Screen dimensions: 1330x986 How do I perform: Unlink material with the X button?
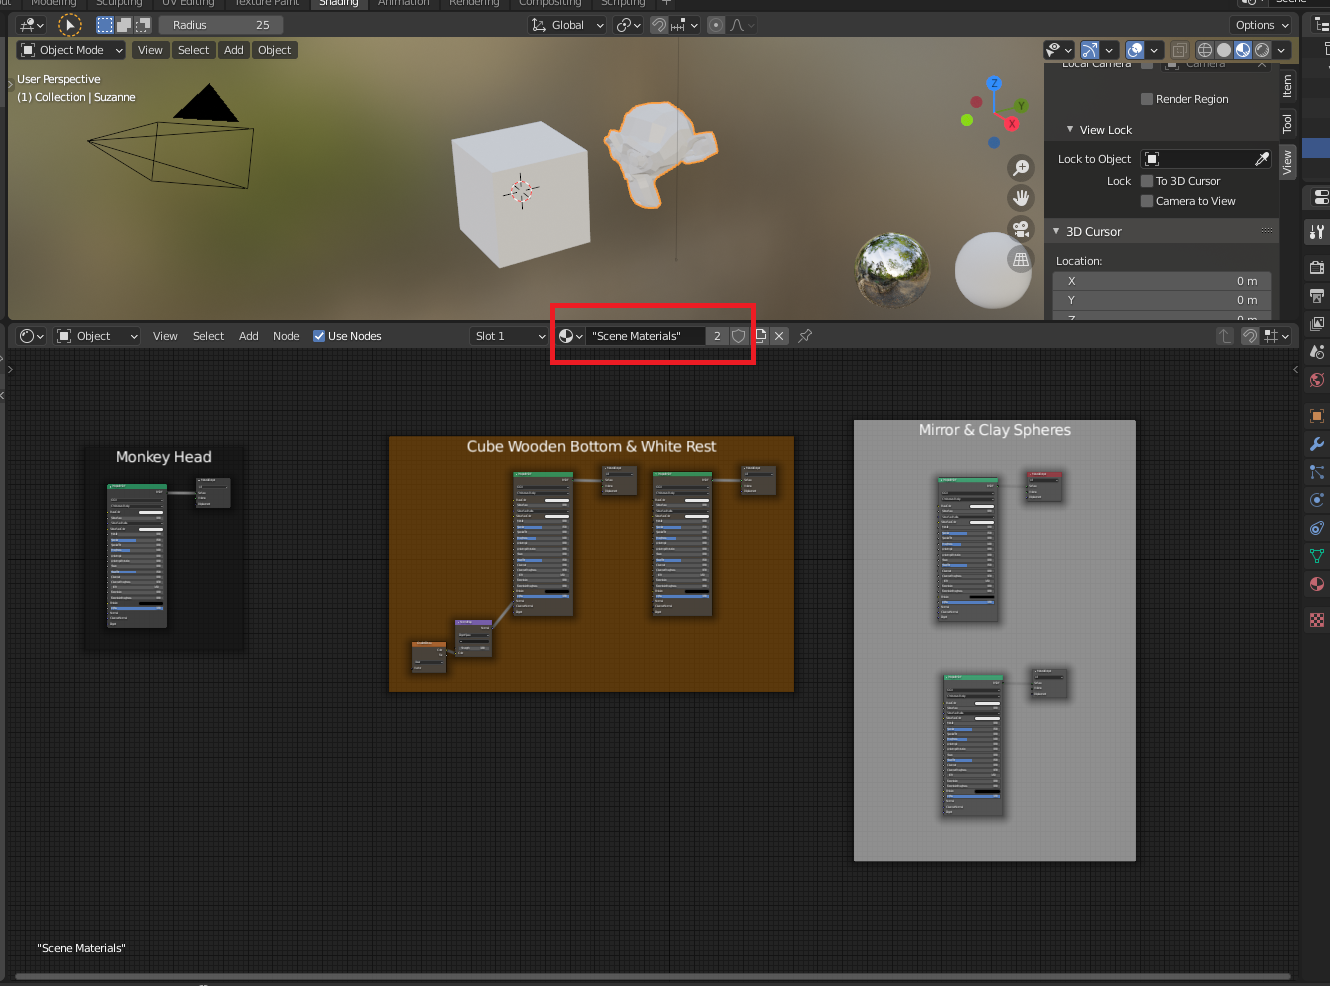pyautogui.click(x=779, y=336)
